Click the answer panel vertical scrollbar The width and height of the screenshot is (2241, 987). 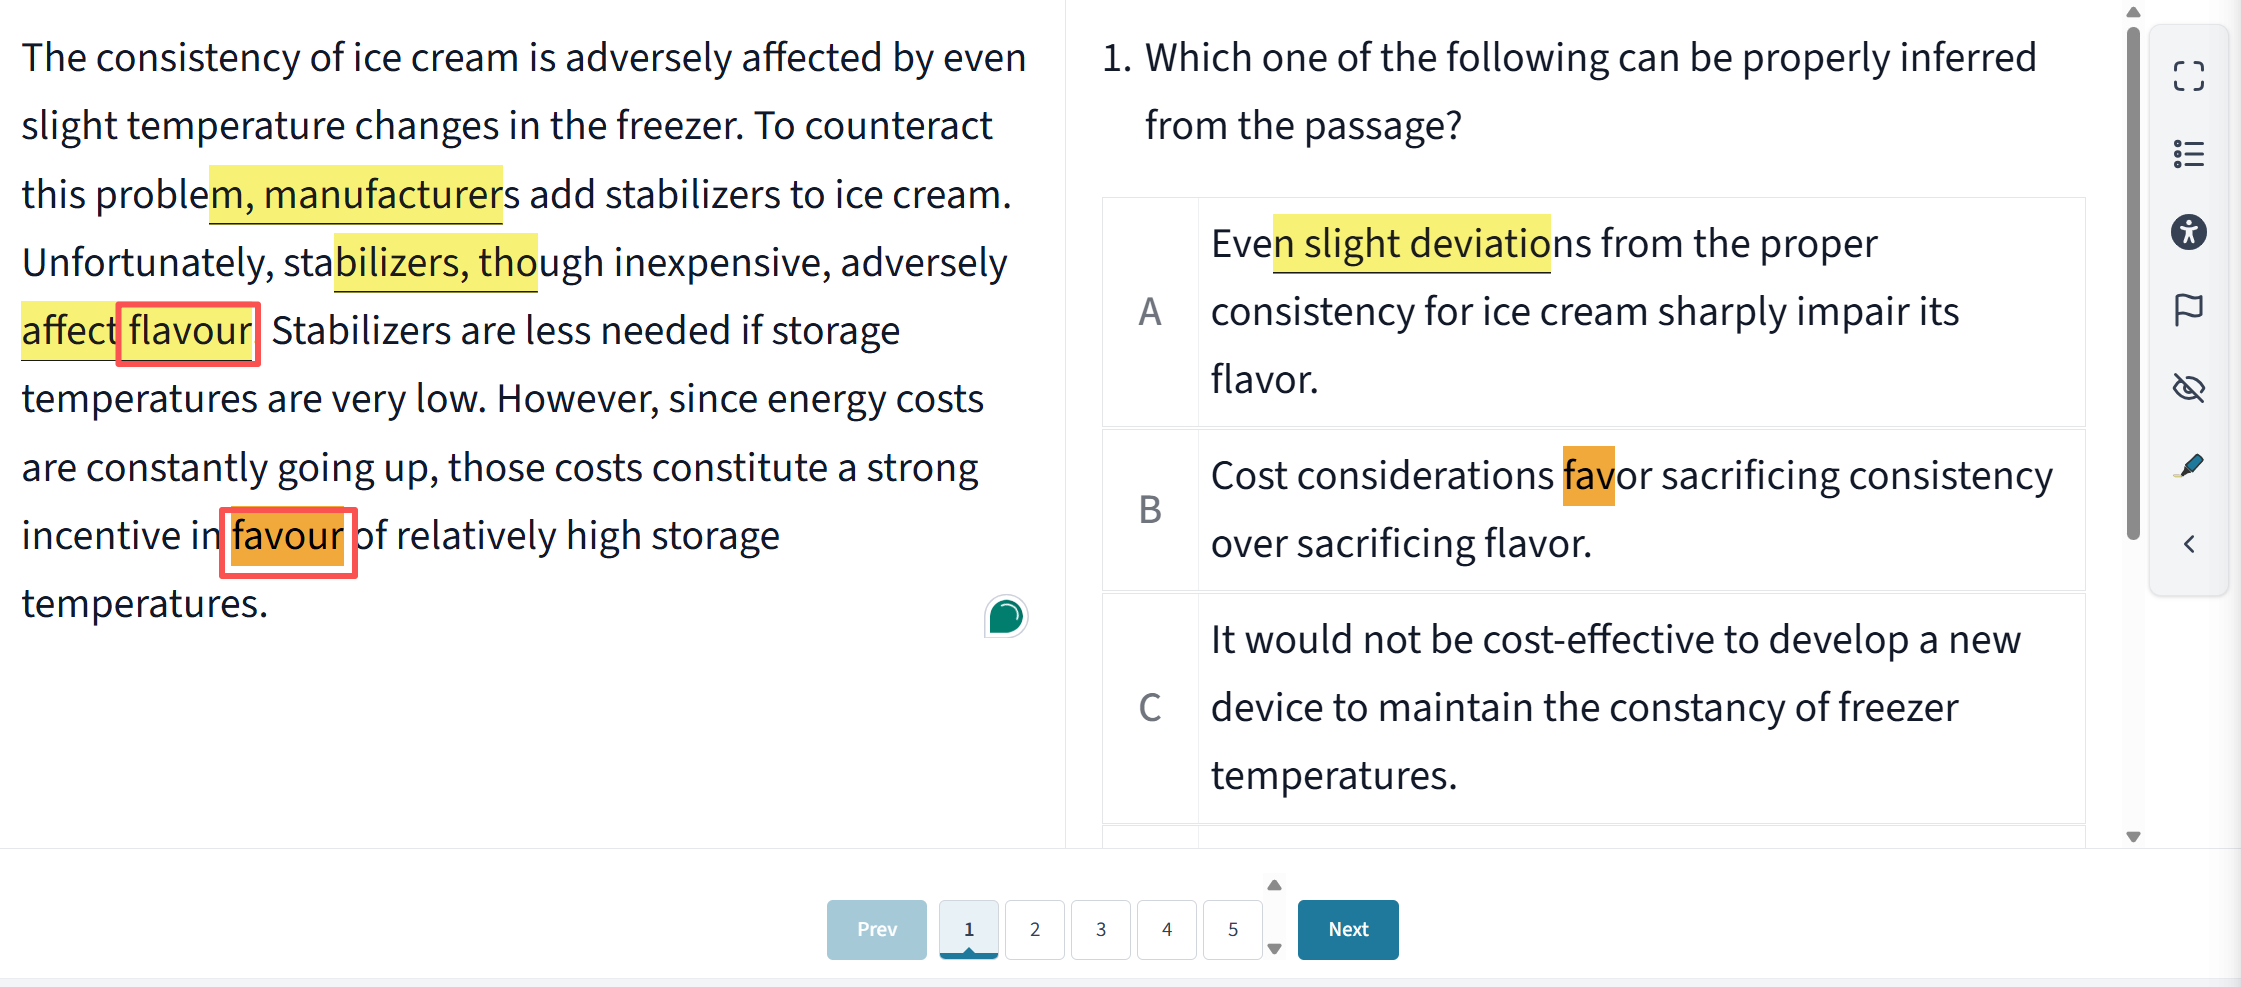tap(2133, 284)
